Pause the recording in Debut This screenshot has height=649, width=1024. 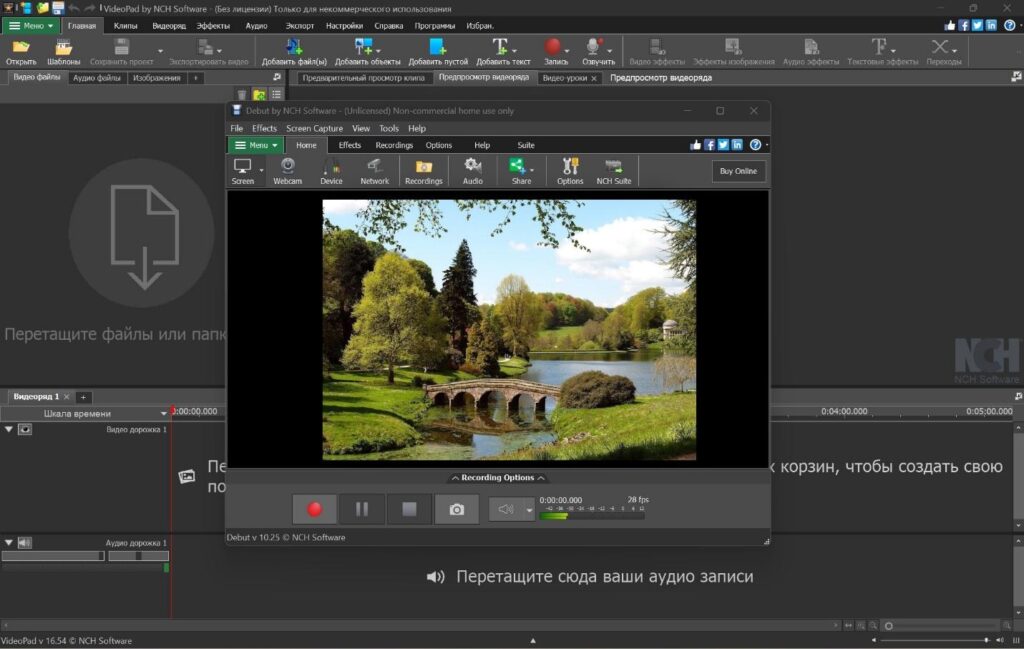click(x=361, y=509)
